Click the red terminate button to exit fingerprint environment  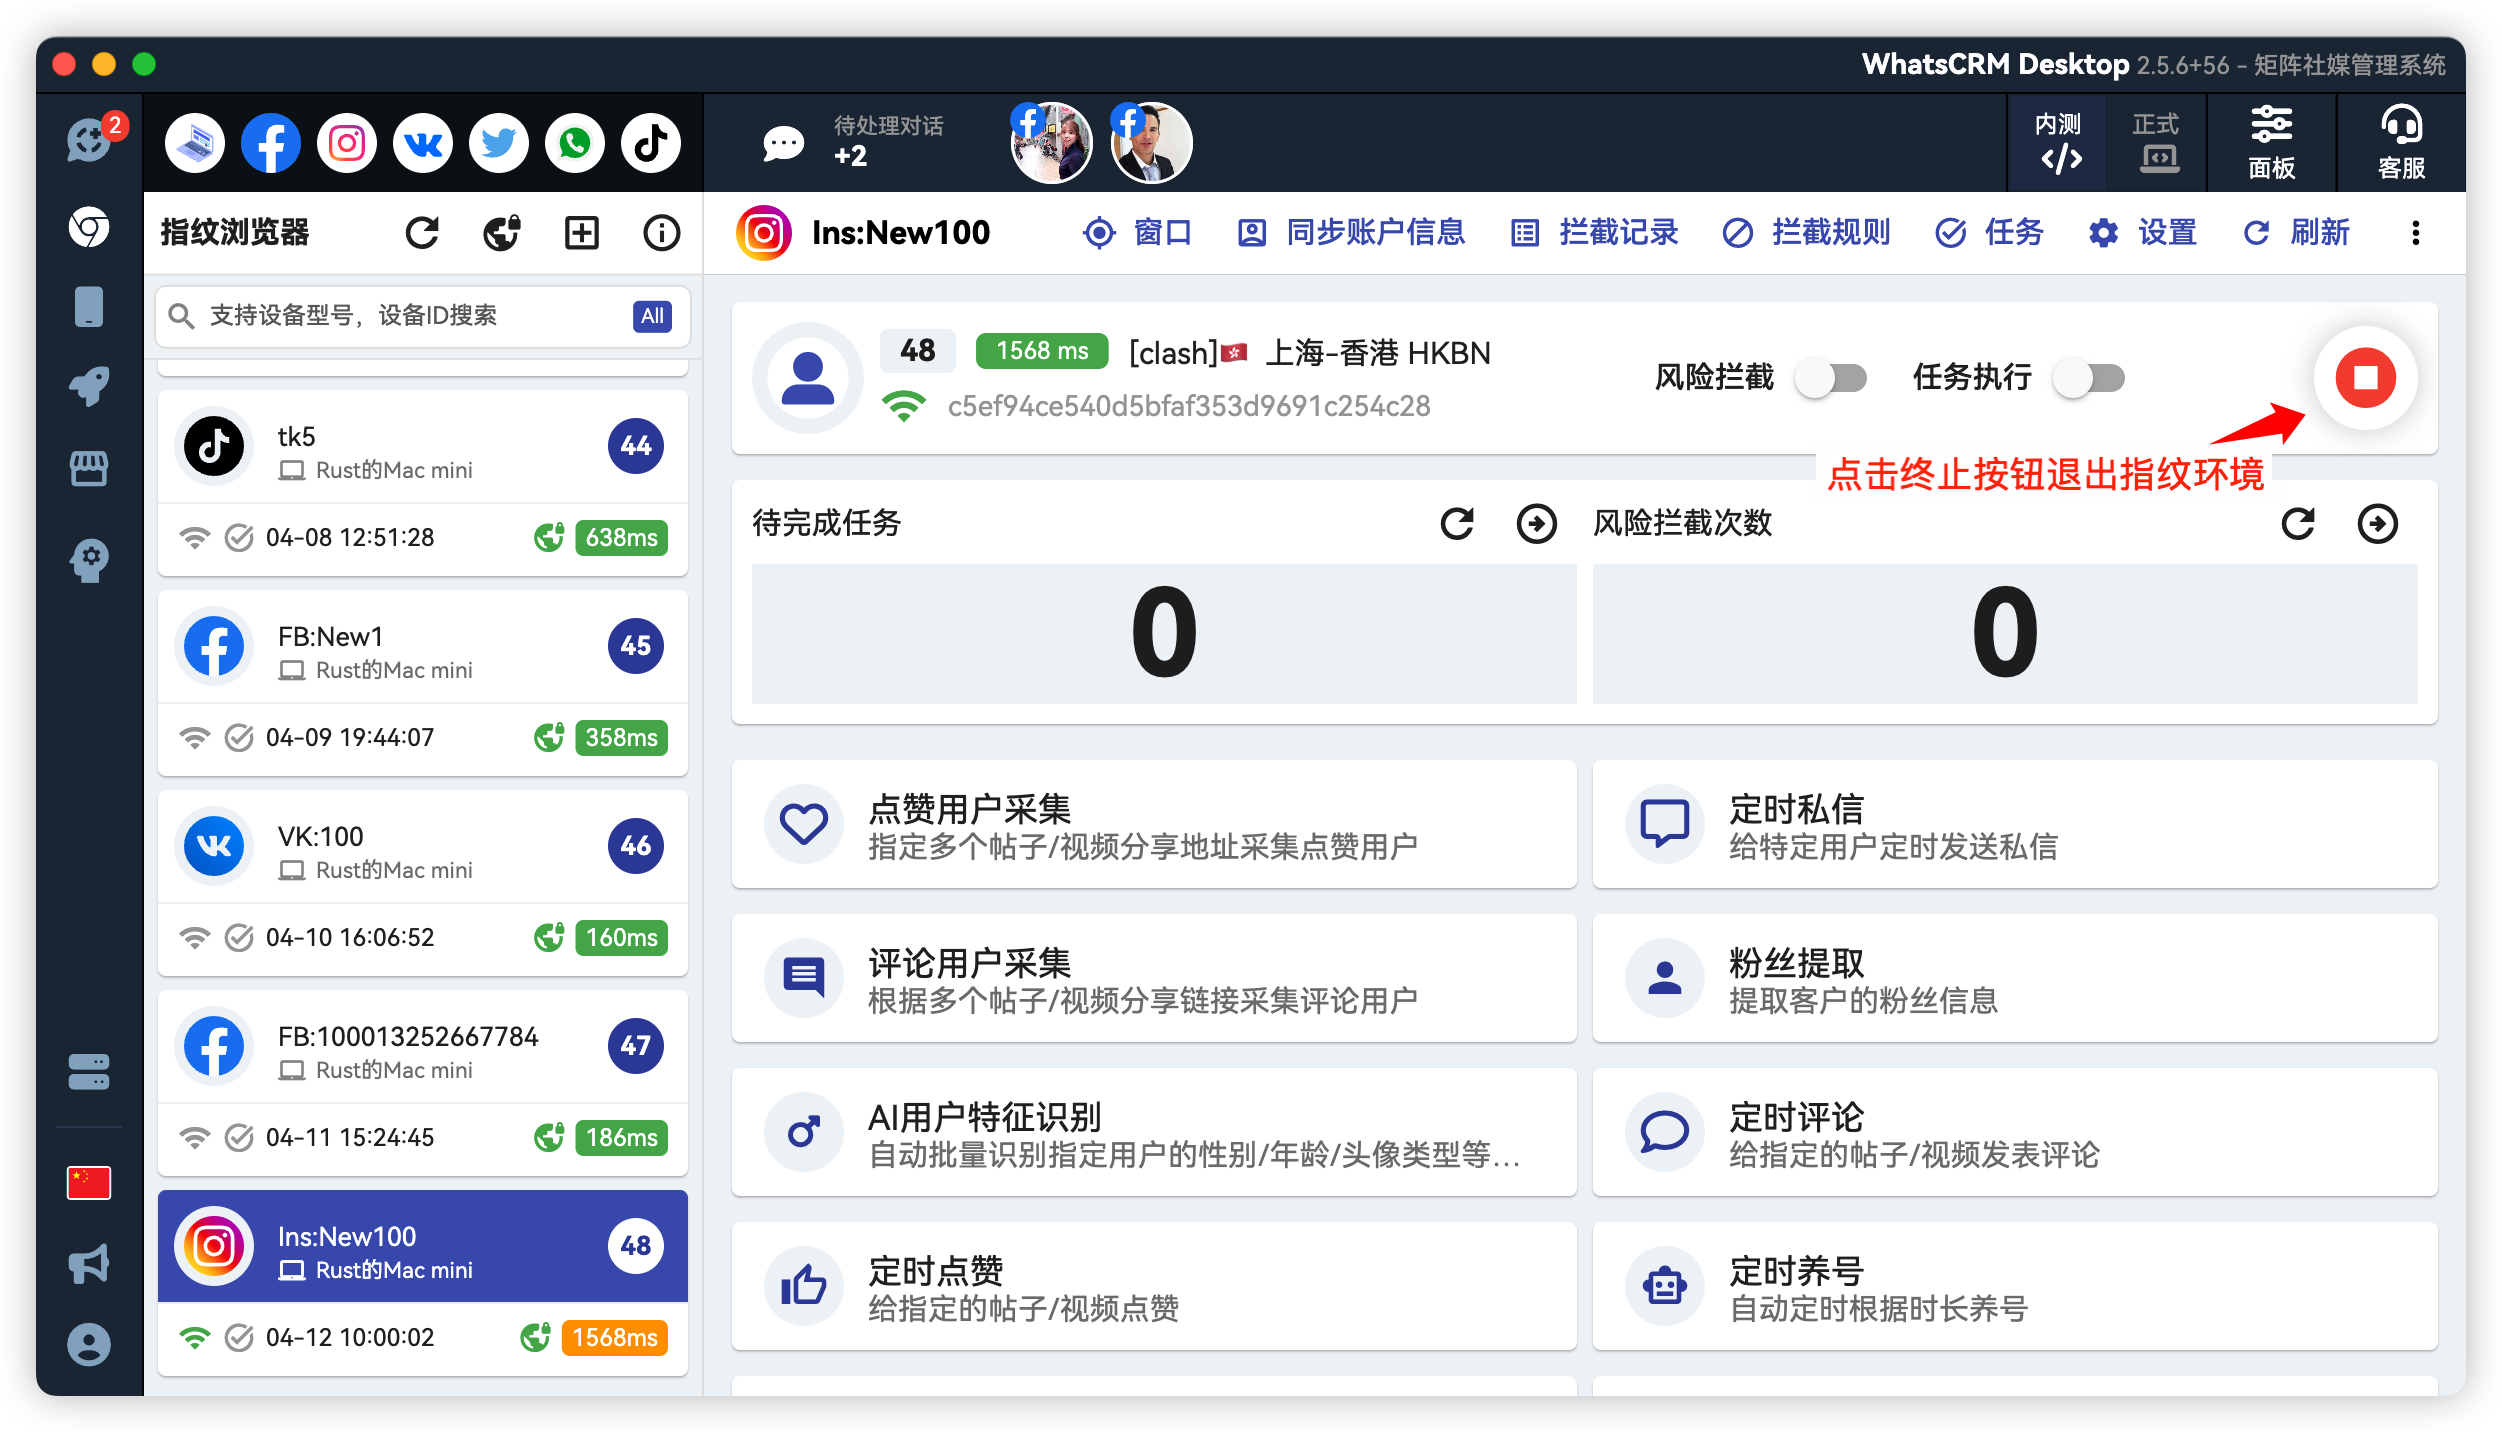(2363, 377)
